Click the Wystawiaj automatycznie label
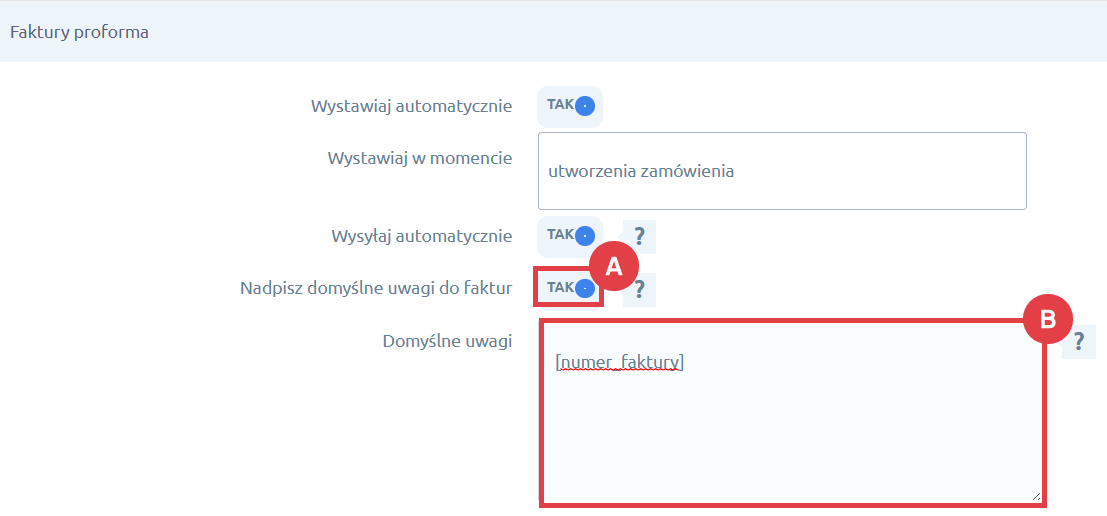Image resolution: width=1107 pixels, height=516 pixels. [411, 106]
